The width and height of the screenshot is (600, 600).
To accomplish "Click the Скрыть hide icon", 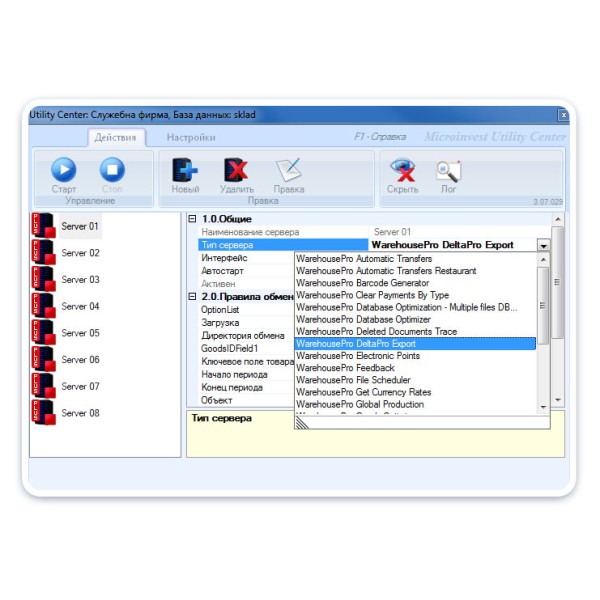I will click(402, 170).
